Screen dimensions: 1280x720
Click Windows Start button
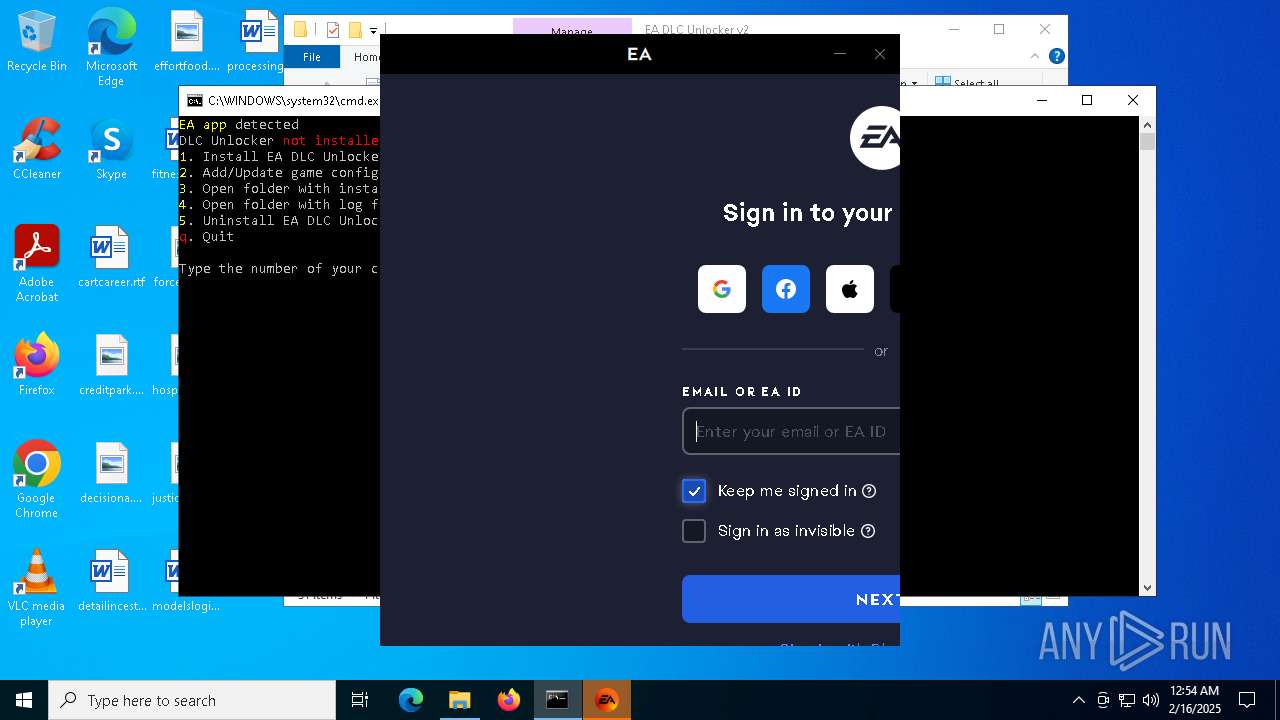click(24, 700)
